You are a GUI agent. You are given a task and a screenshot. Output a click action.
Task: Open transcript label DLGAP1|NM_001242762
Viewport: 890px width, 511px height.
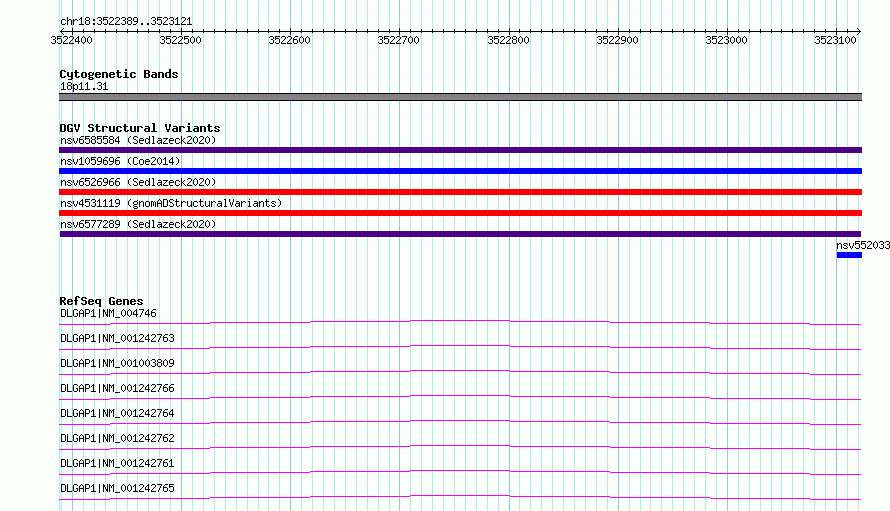[117, 438]
